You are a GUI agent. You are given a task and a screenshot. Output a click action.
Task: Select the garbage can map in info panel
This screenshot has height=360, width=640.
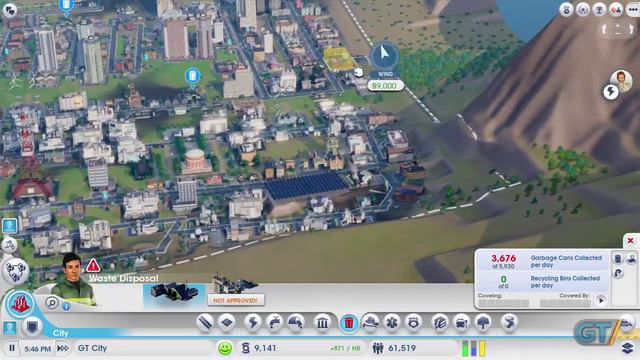pos(618,258)
